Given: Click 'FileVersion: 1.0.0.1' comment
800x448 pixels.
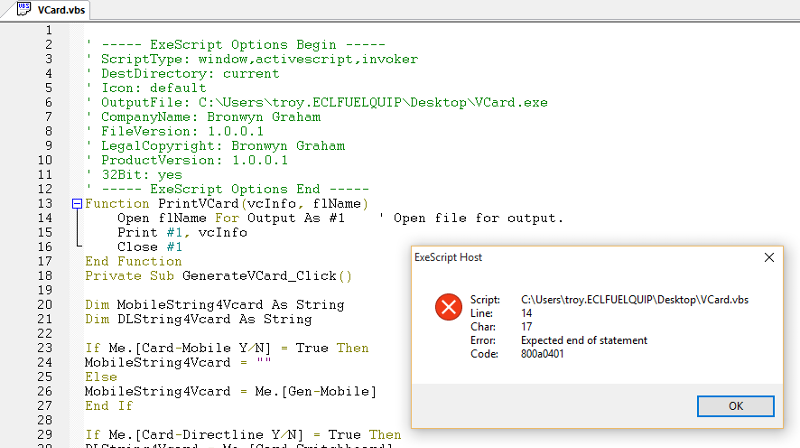Looking at the screenshot, I should 174,132.
